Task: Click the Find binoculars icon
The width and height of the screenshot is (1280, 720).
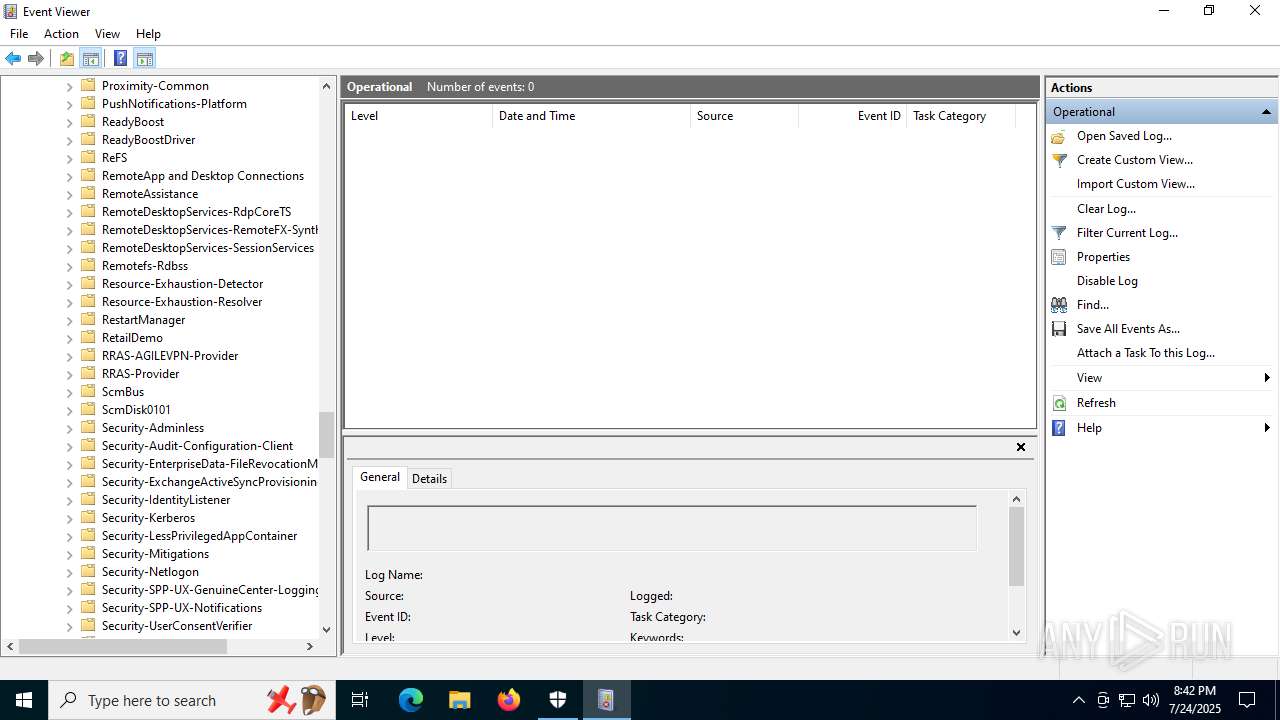Action: [1059, 305]
